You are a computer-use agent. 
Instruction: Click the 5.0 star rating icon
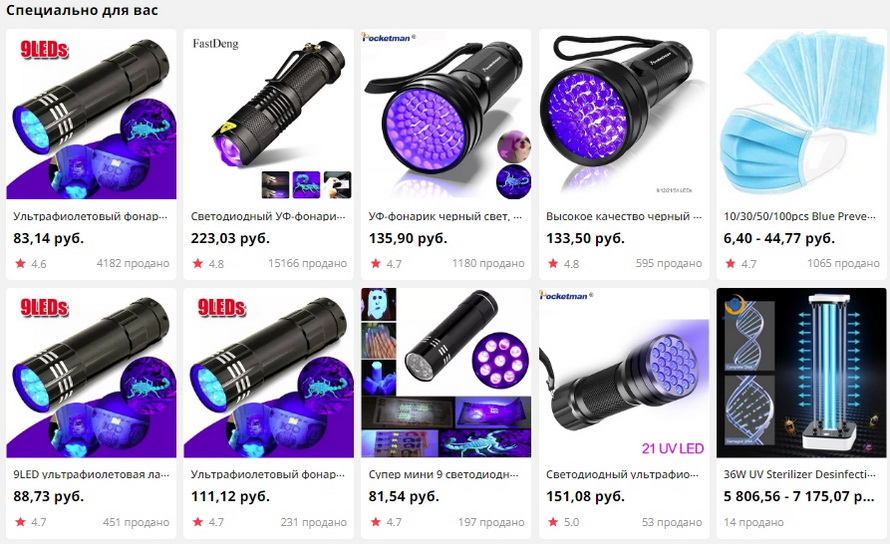553,521
